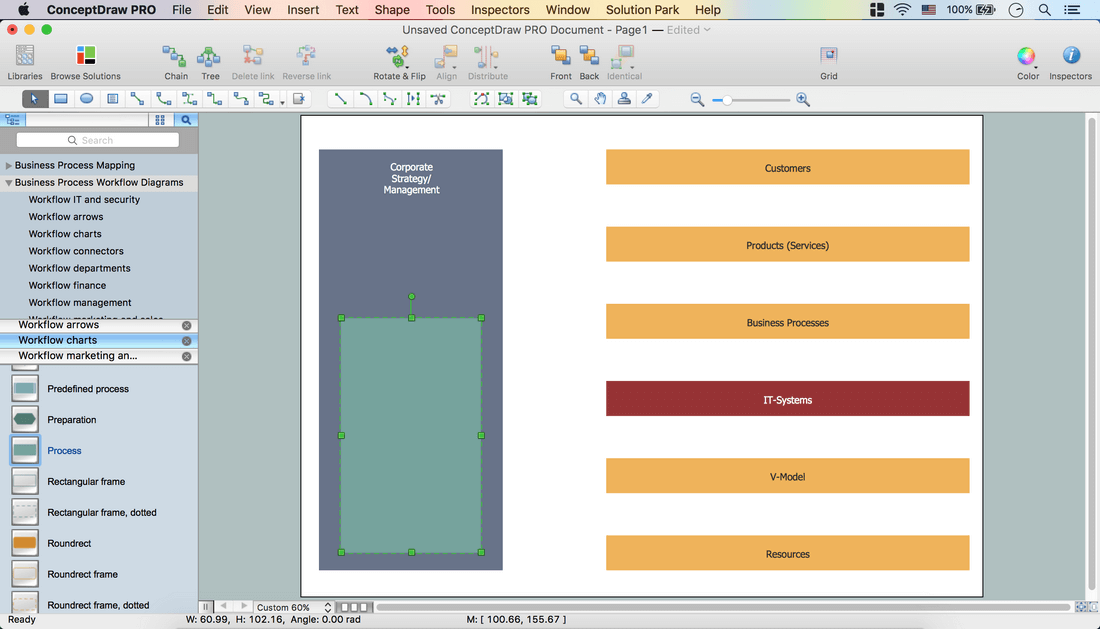The image size is (1100, 629).
Task: Click the Rotate & Flip icon
Action: coord(398,57)
